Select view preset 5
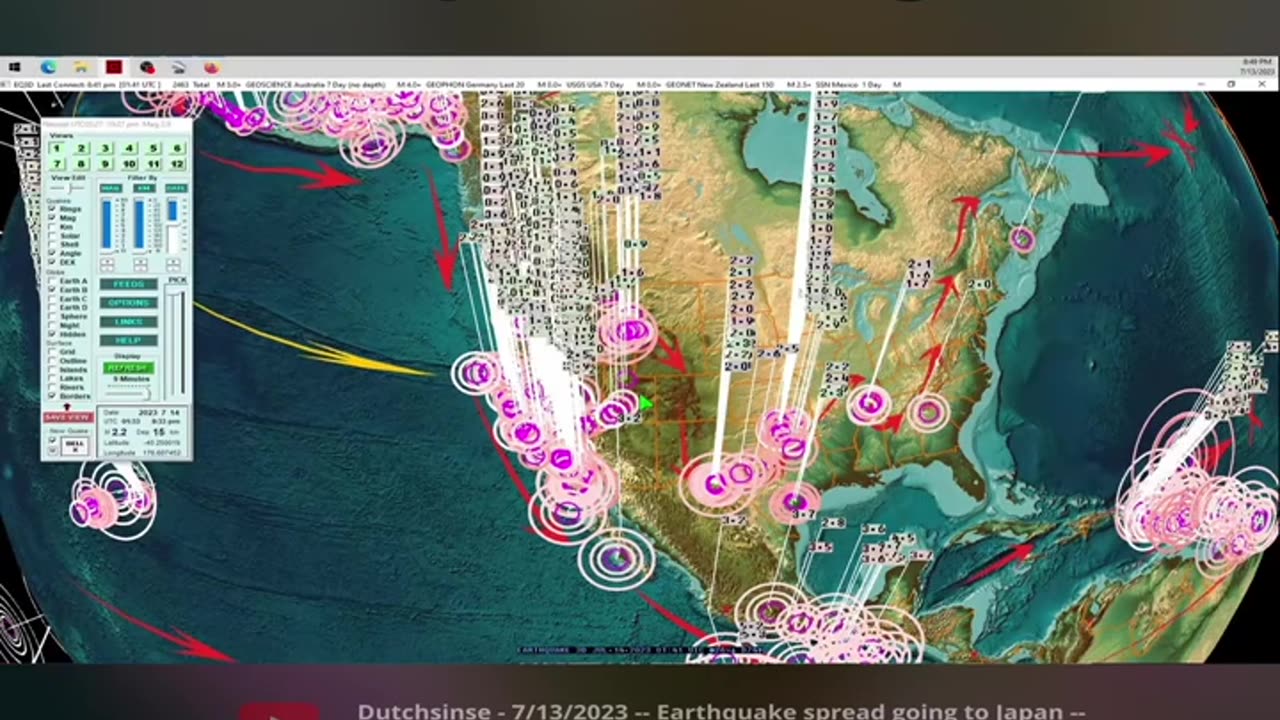Screen dimensions: 1280x720 (x=153, y=148)
